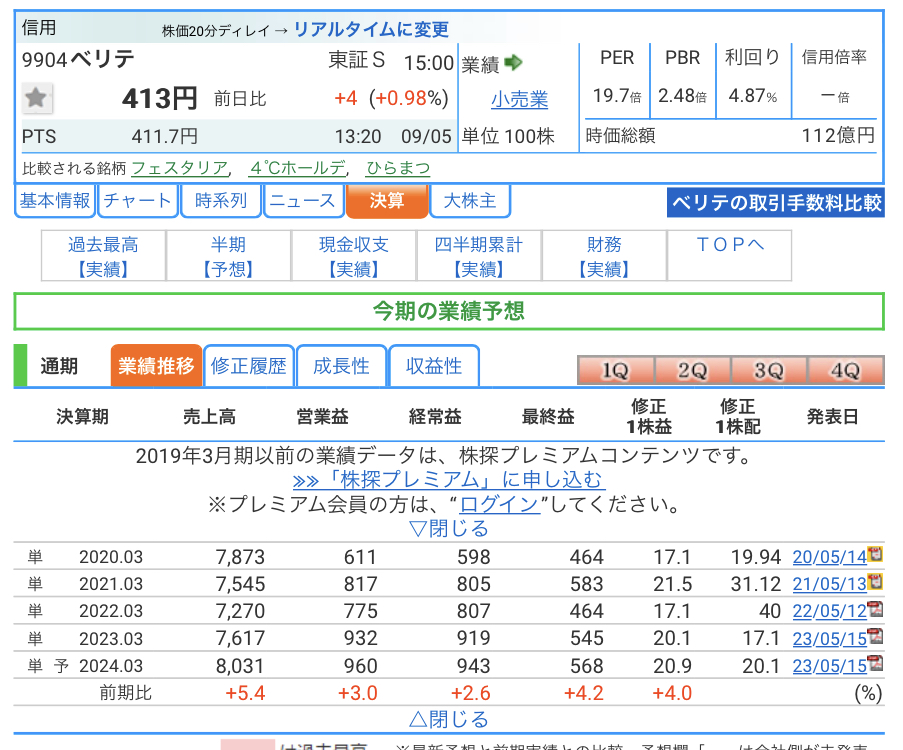Click sales value 7,873 for 2020.03

tap(240, 557)
